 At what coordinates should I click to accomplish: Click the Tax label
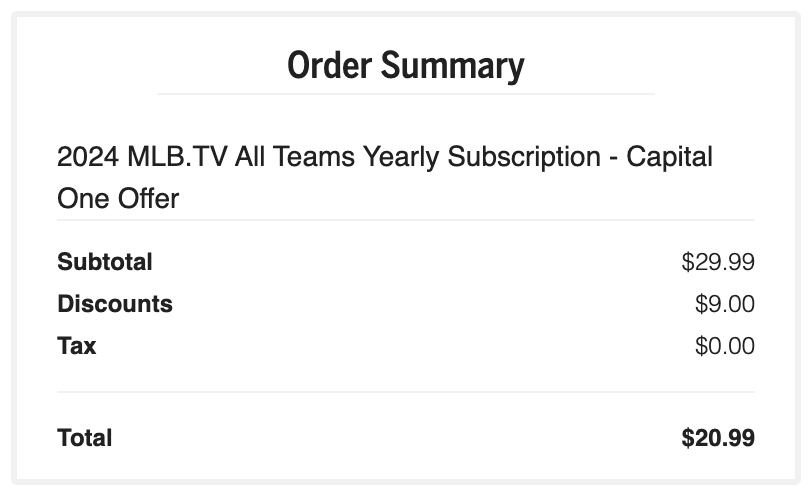click(x=77, y=346)
